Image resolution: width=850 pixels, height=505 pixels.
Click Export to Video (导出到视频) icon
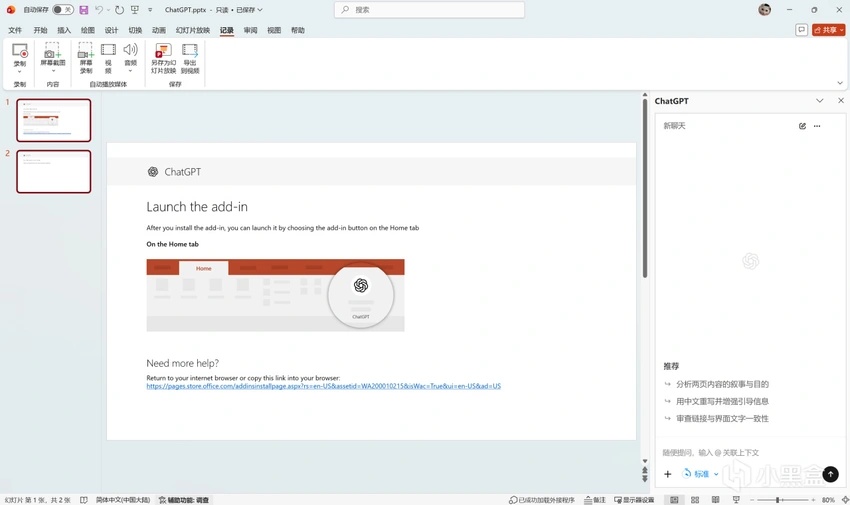coord(190,58)
